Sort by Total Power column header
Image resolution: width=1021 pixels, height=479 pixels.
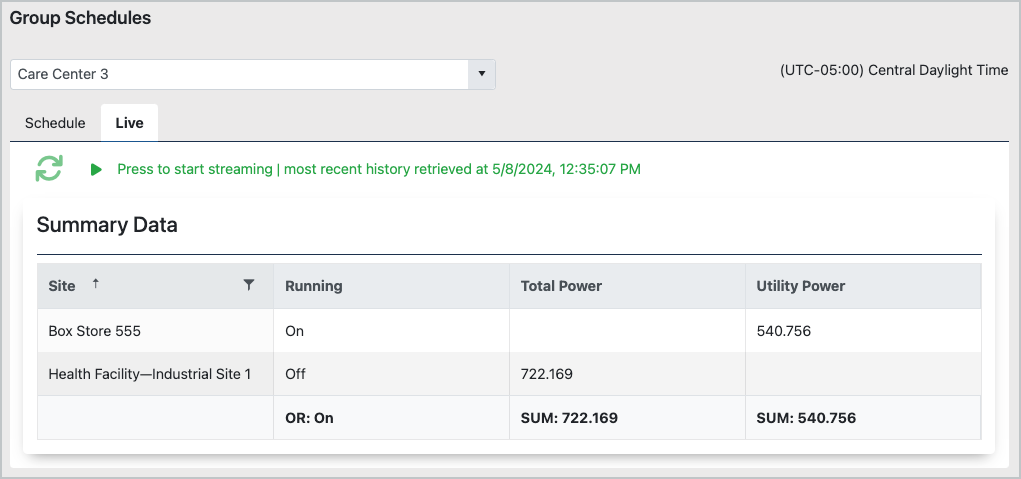coord(561,286)
